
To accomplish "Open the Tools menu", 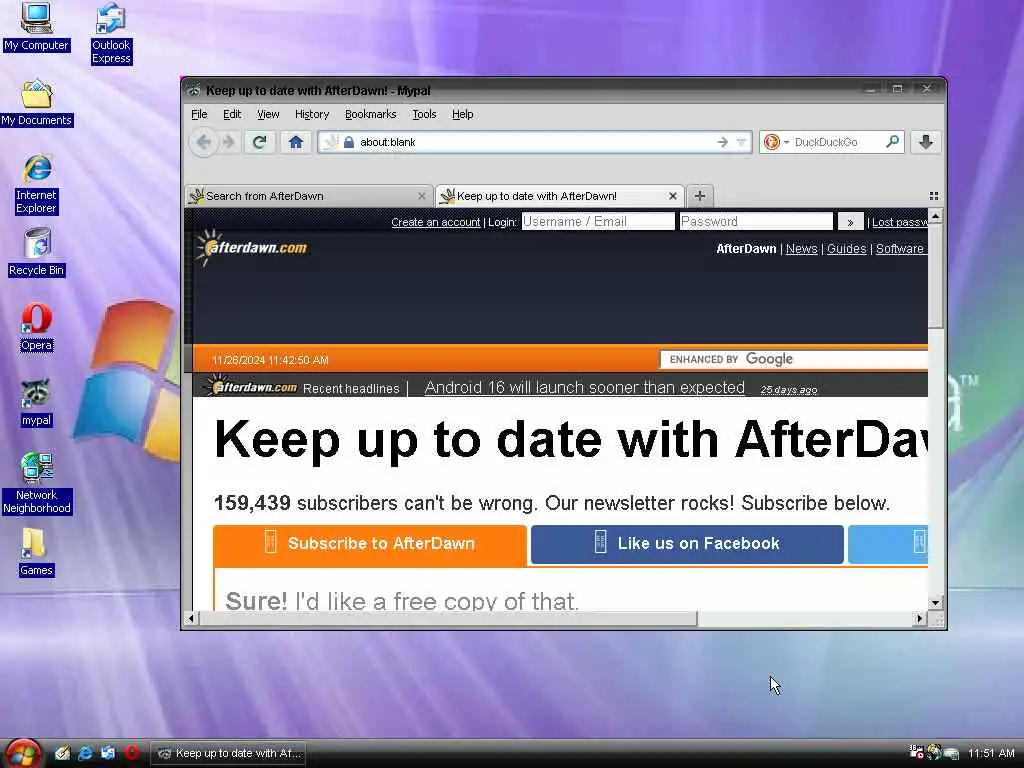I will click(x=424, y=114).
